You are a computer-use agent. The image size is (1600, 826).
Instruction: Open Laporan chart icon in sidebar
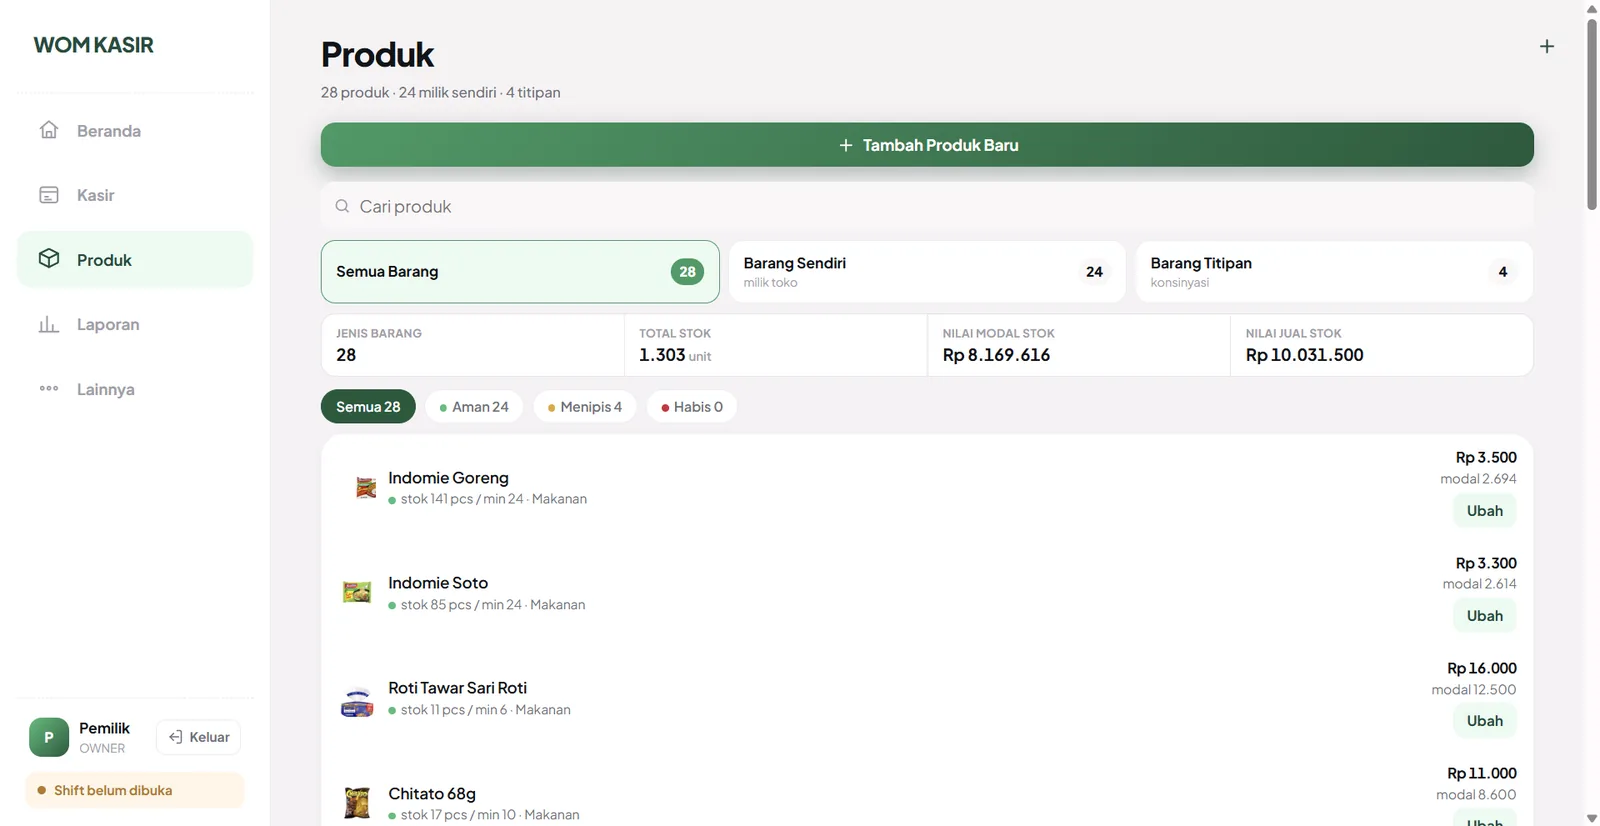coord(49,324)
